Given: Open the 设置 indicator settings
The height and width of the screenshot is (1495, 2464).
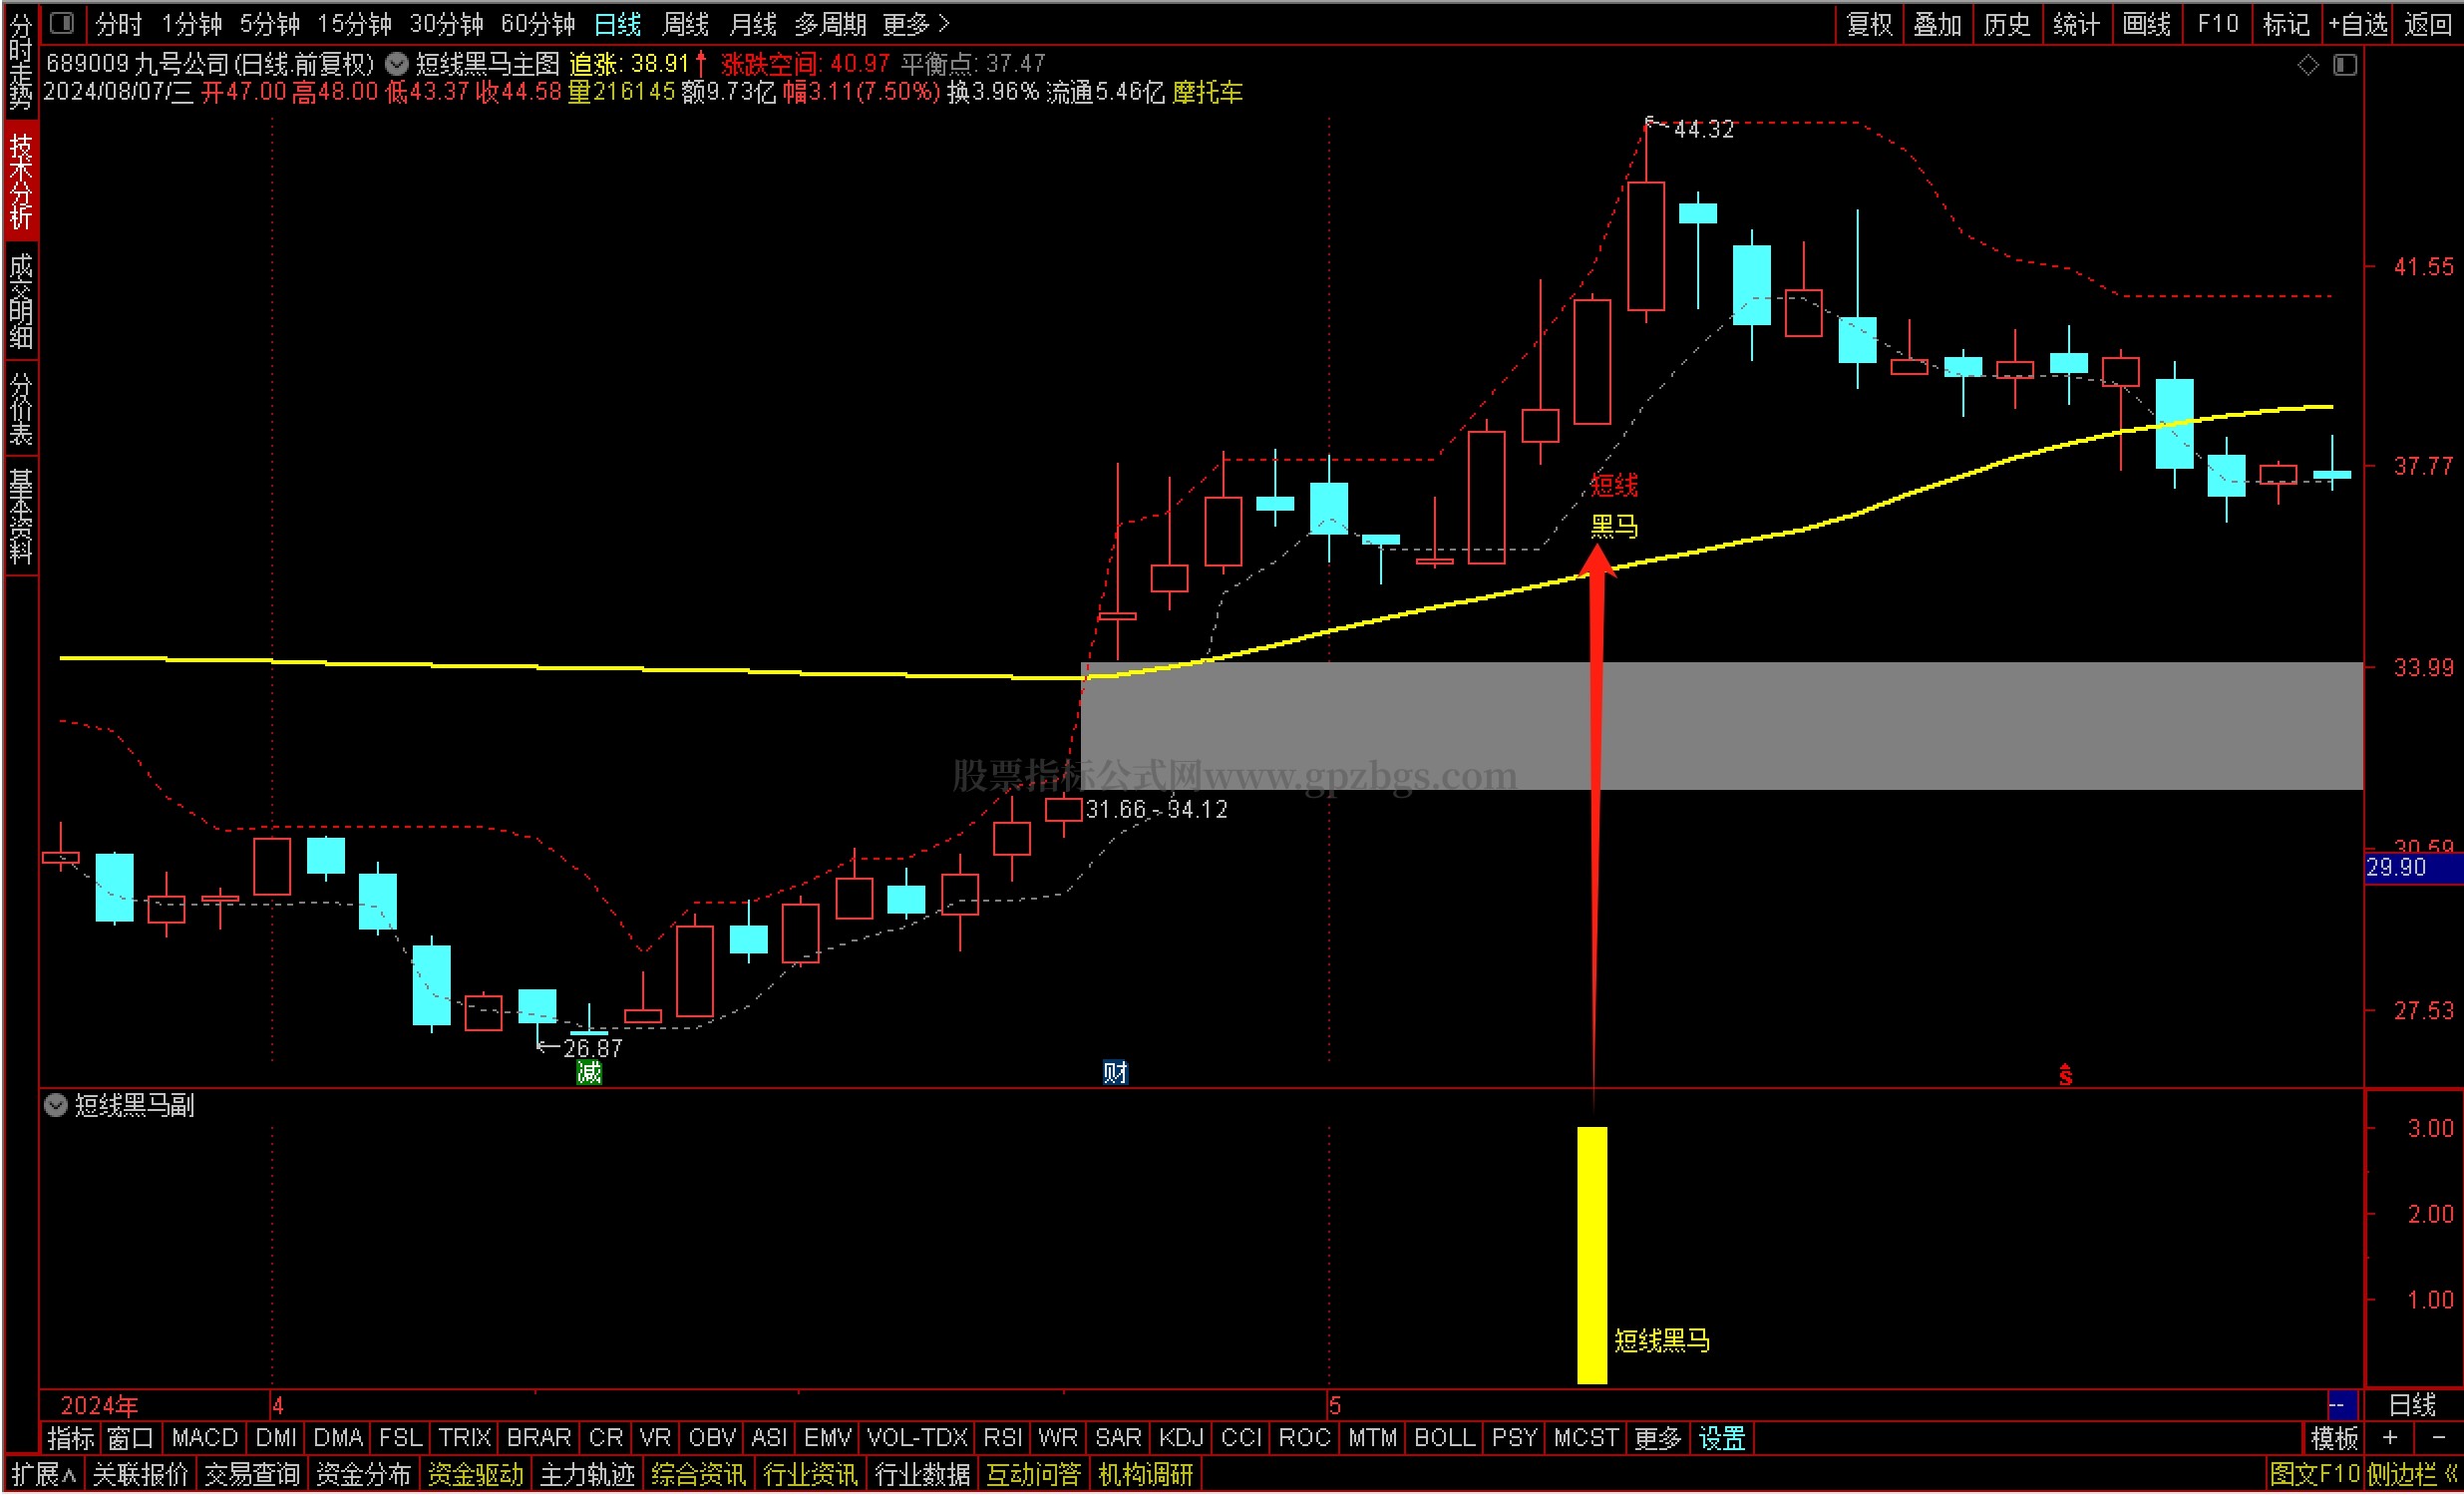Looking at the screenshot, I should 1722,1438.
